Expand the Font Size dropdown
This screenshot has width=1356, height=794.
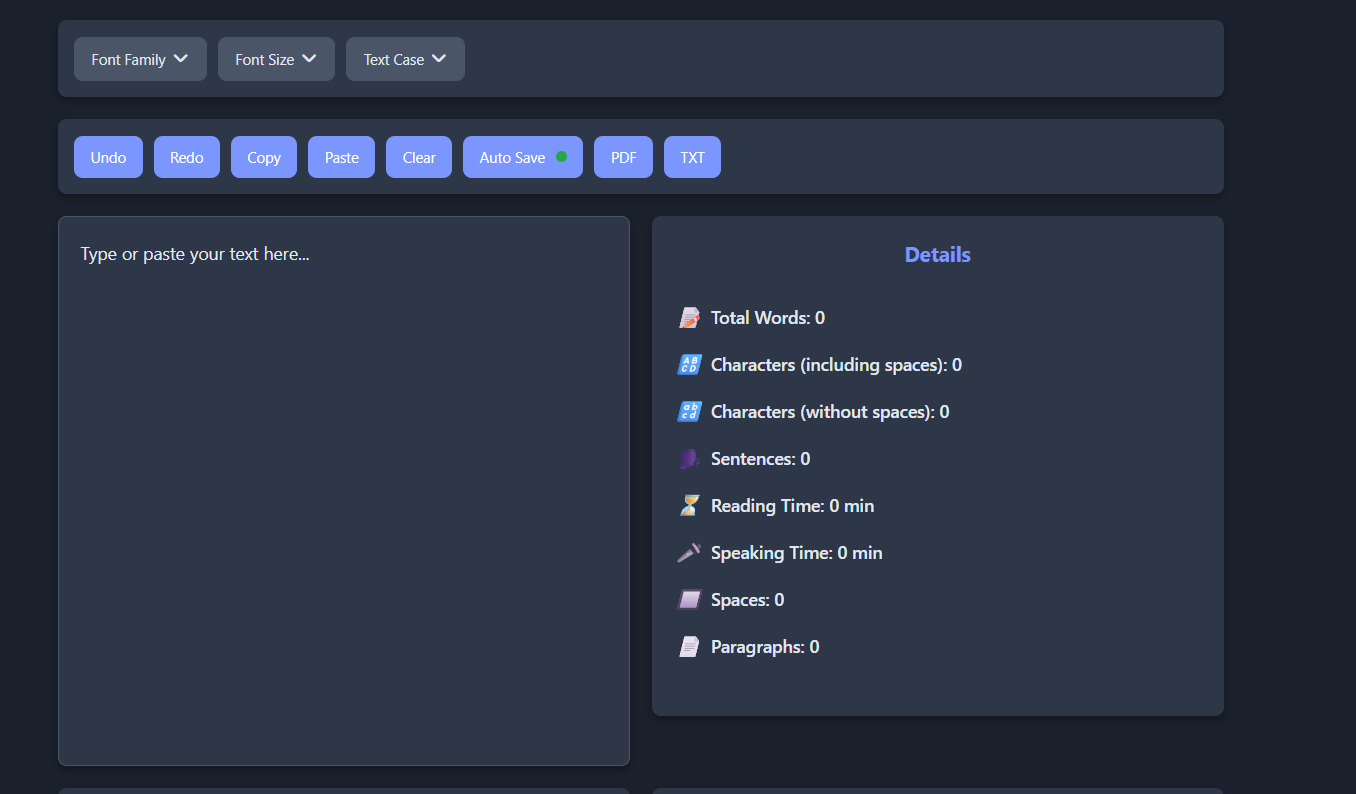point(276,59)
